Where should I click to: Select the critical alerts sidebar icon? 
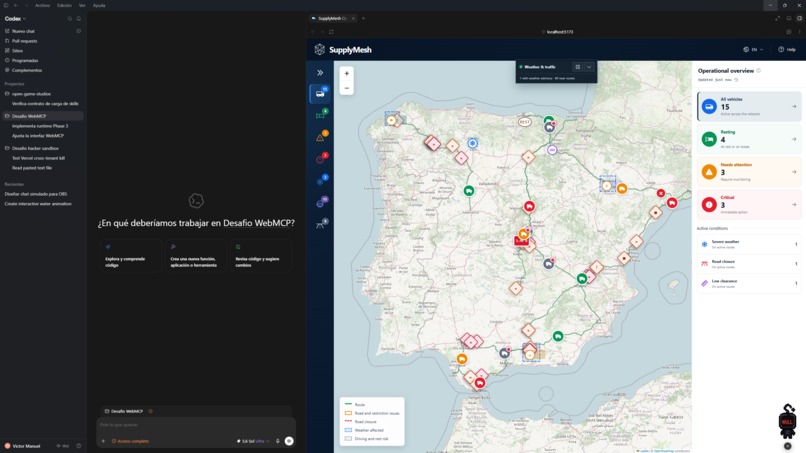[320, 159]
